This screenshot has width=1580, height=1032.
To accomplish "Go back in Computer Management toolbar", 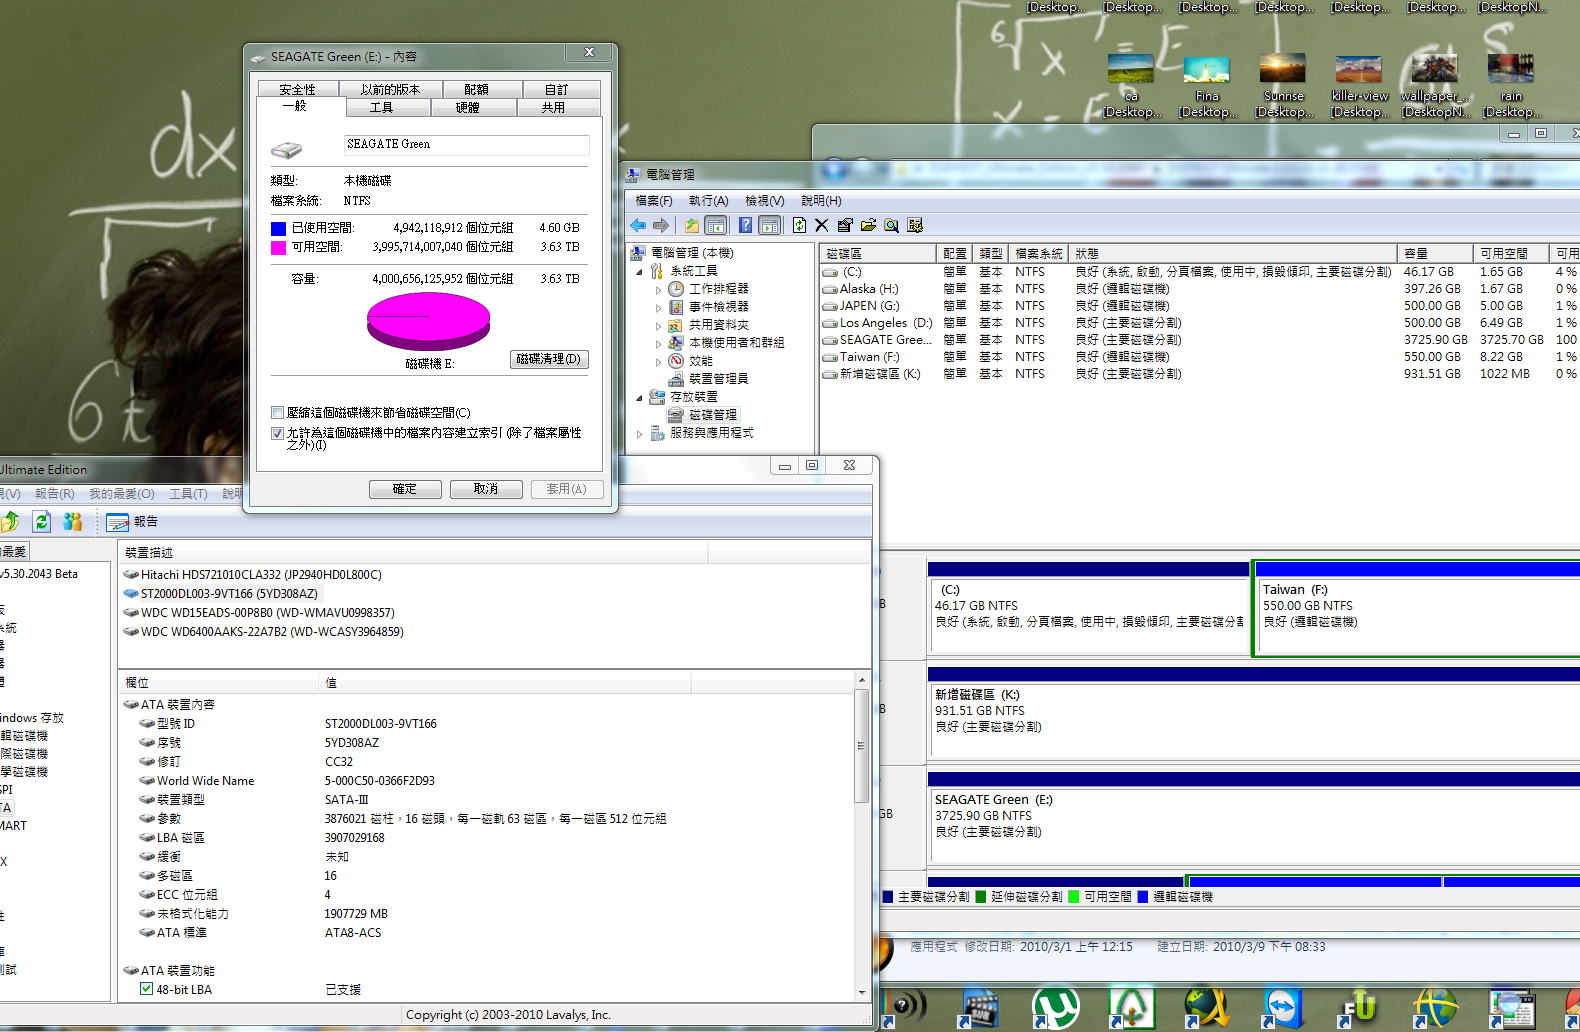I will [x=637, y=226].
